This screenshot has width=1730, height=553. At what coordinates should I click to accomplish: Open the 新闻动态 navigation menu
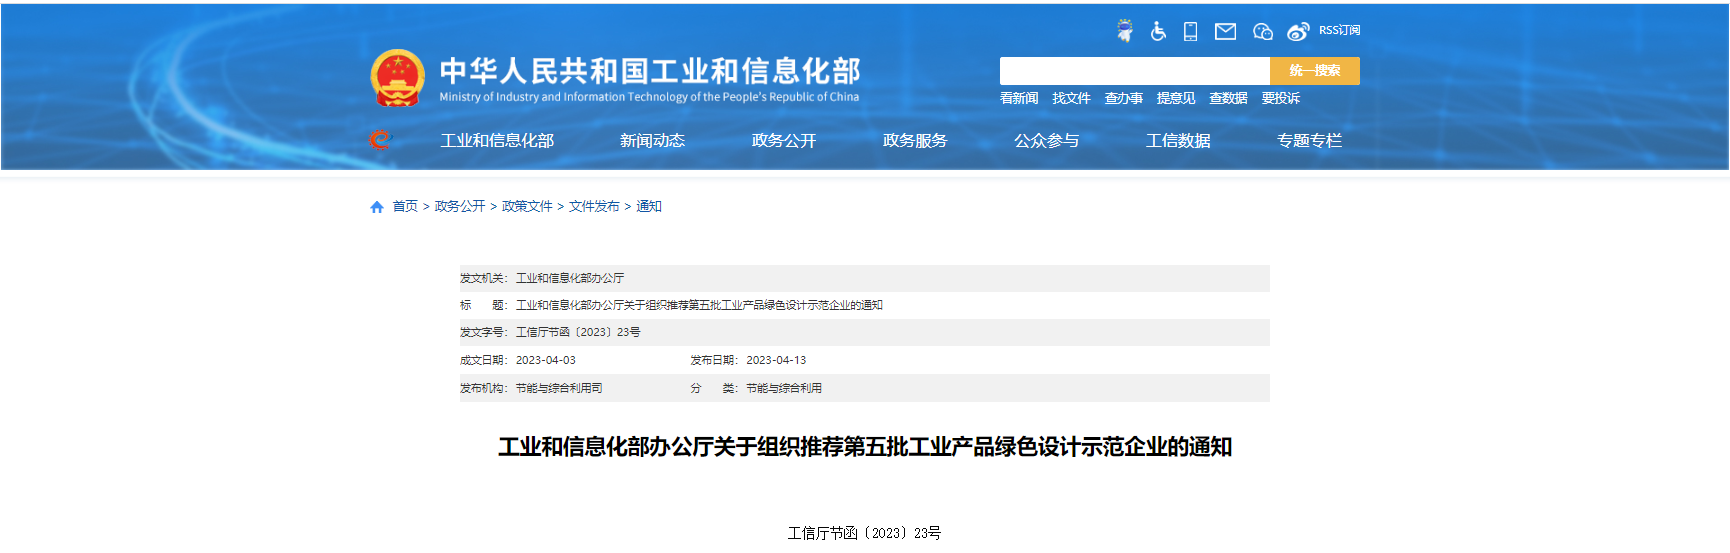[652, 141]
